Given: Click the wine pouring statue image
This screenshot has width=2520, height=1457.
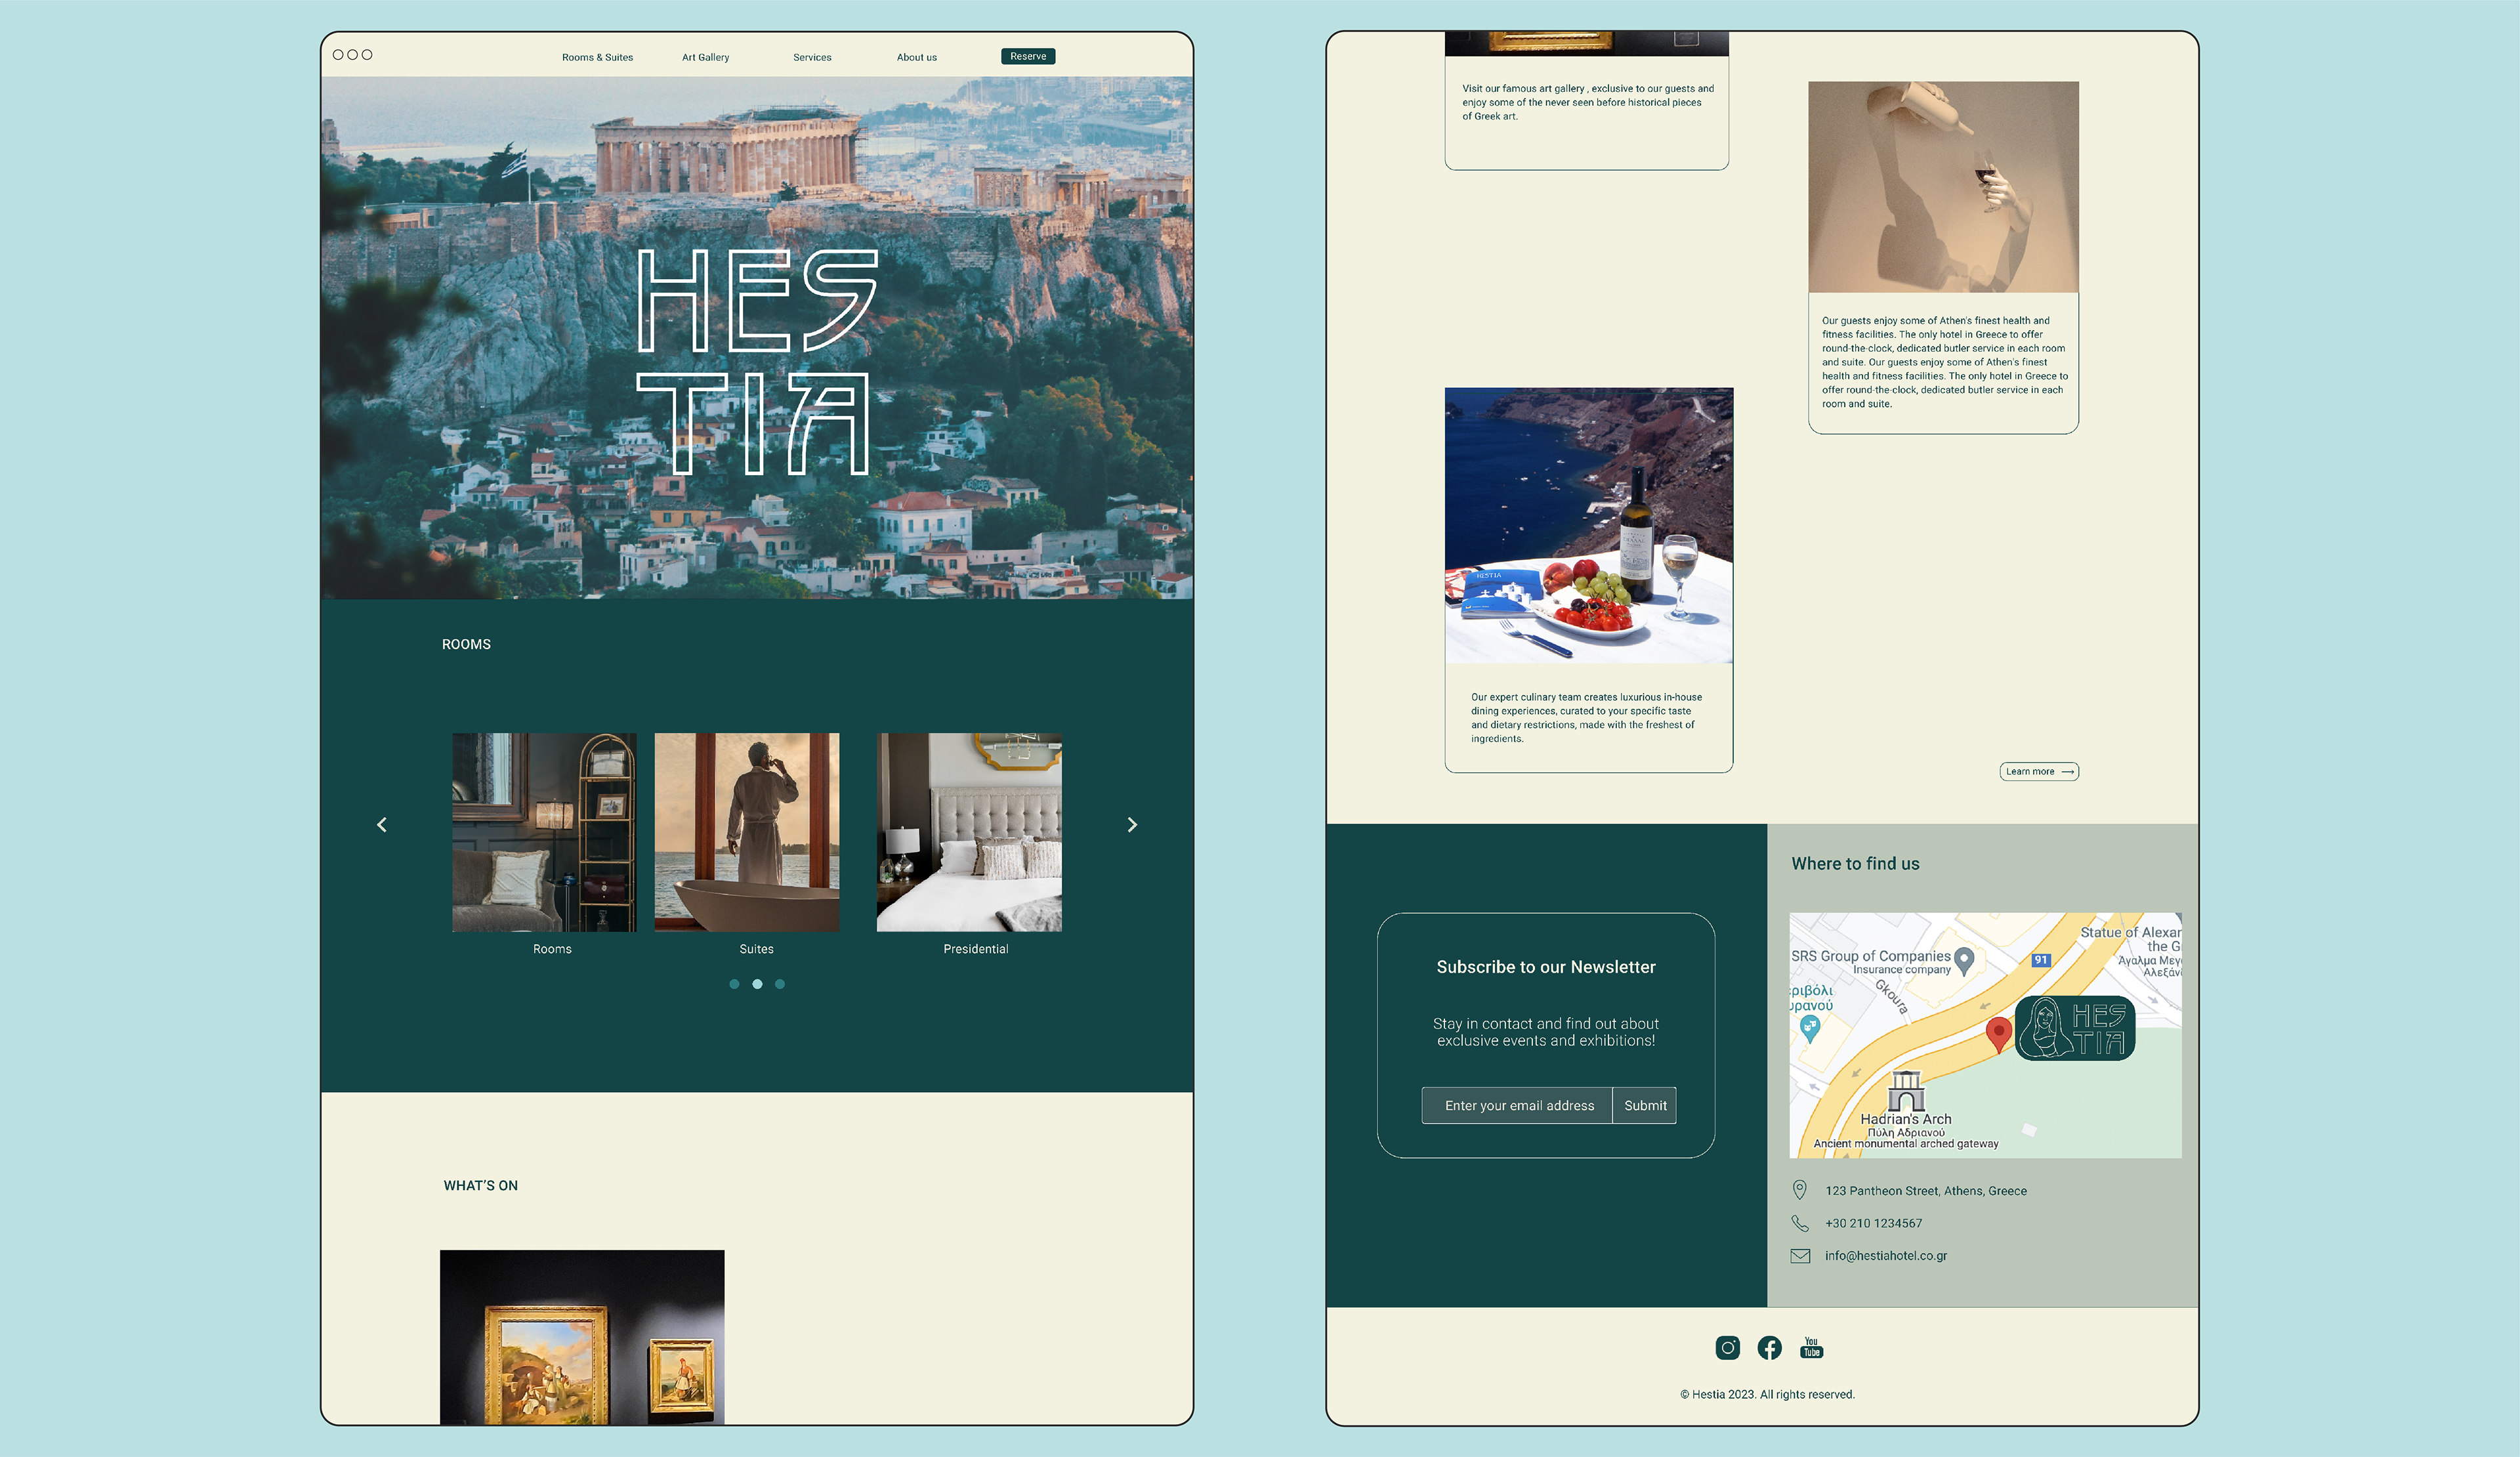Looking at the screenshot, I should coord(1943,187).
